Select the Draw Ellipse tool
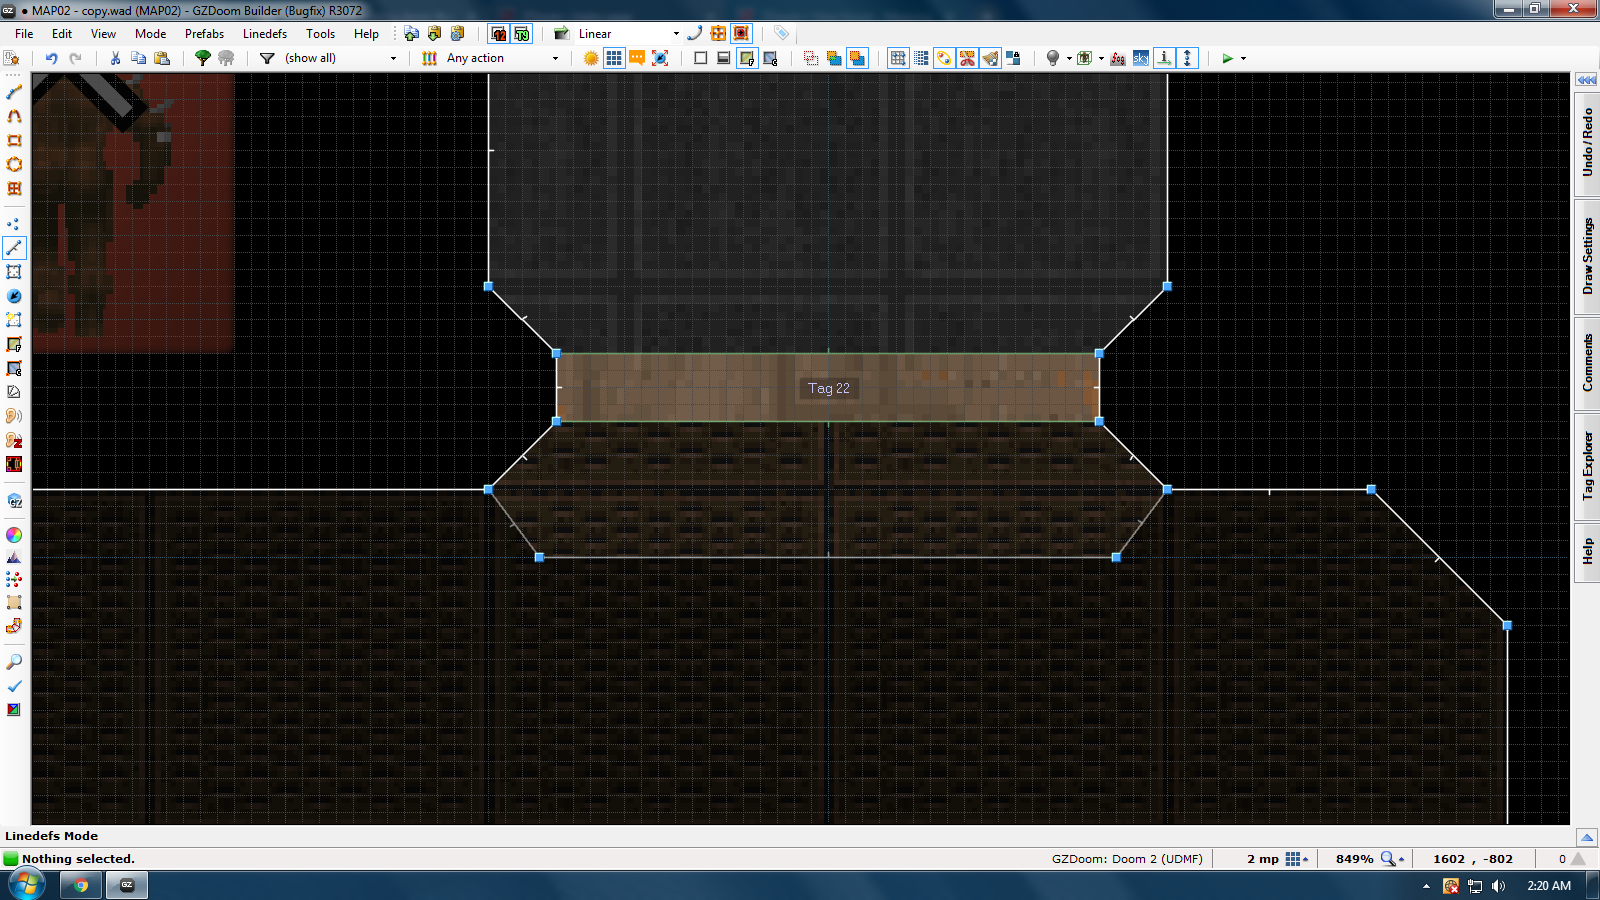 pos(14,164)
